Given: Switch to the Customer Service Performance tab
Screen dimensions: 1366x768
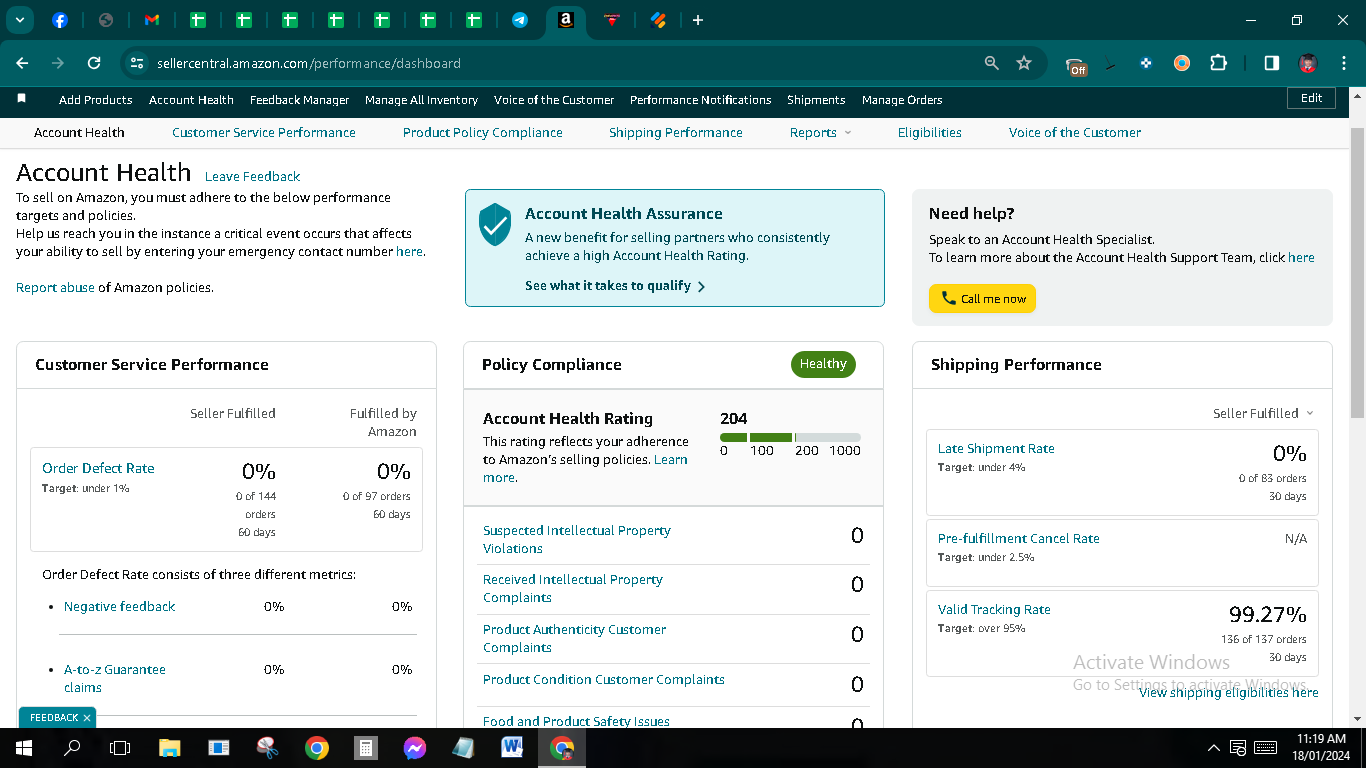Looking at the screenshot, I should [x=264, y=132].
